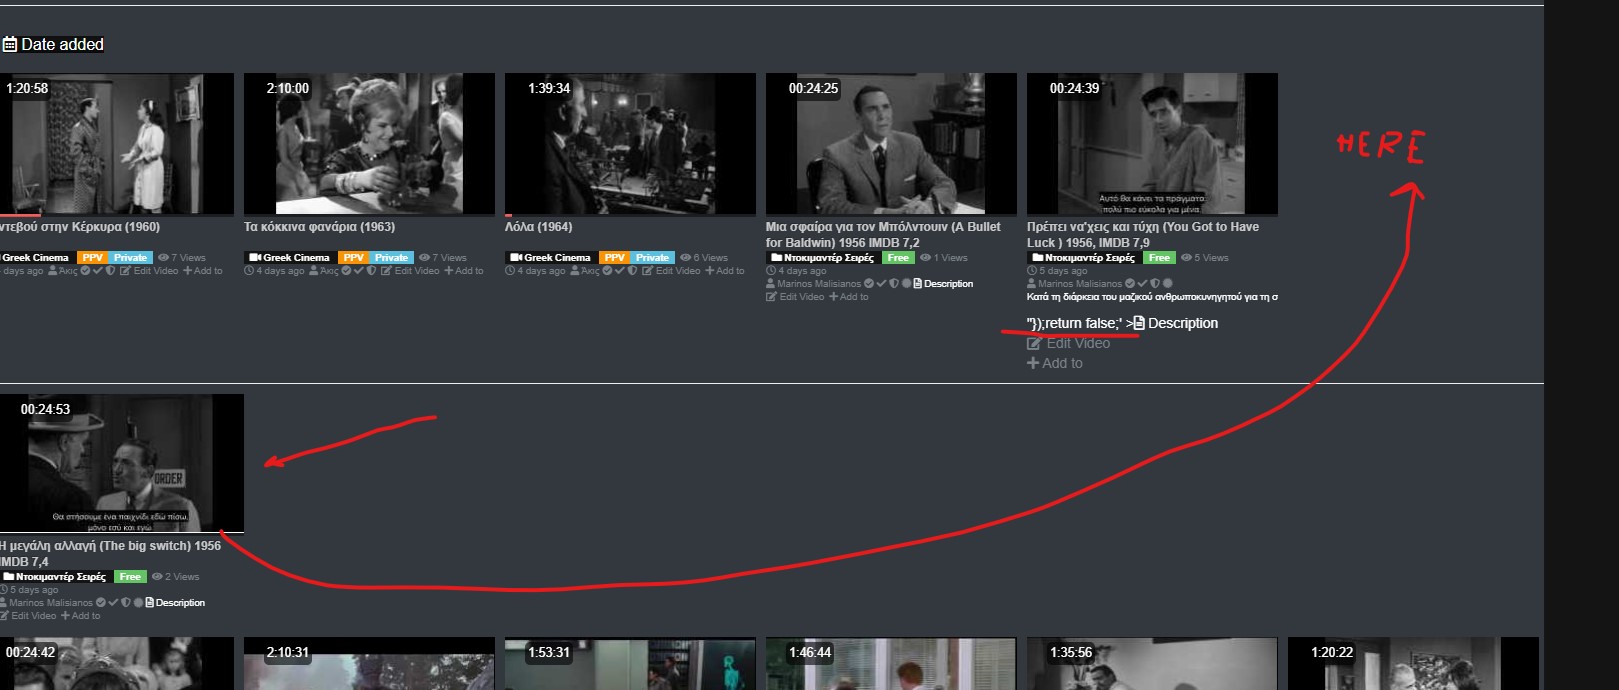Image resolution: width=1619 pixels, height=690 pixels.
Task: Open Ντοκιμαντέρ Σειρές category under Bullet for Baldwin
Action: coord(823,258)
